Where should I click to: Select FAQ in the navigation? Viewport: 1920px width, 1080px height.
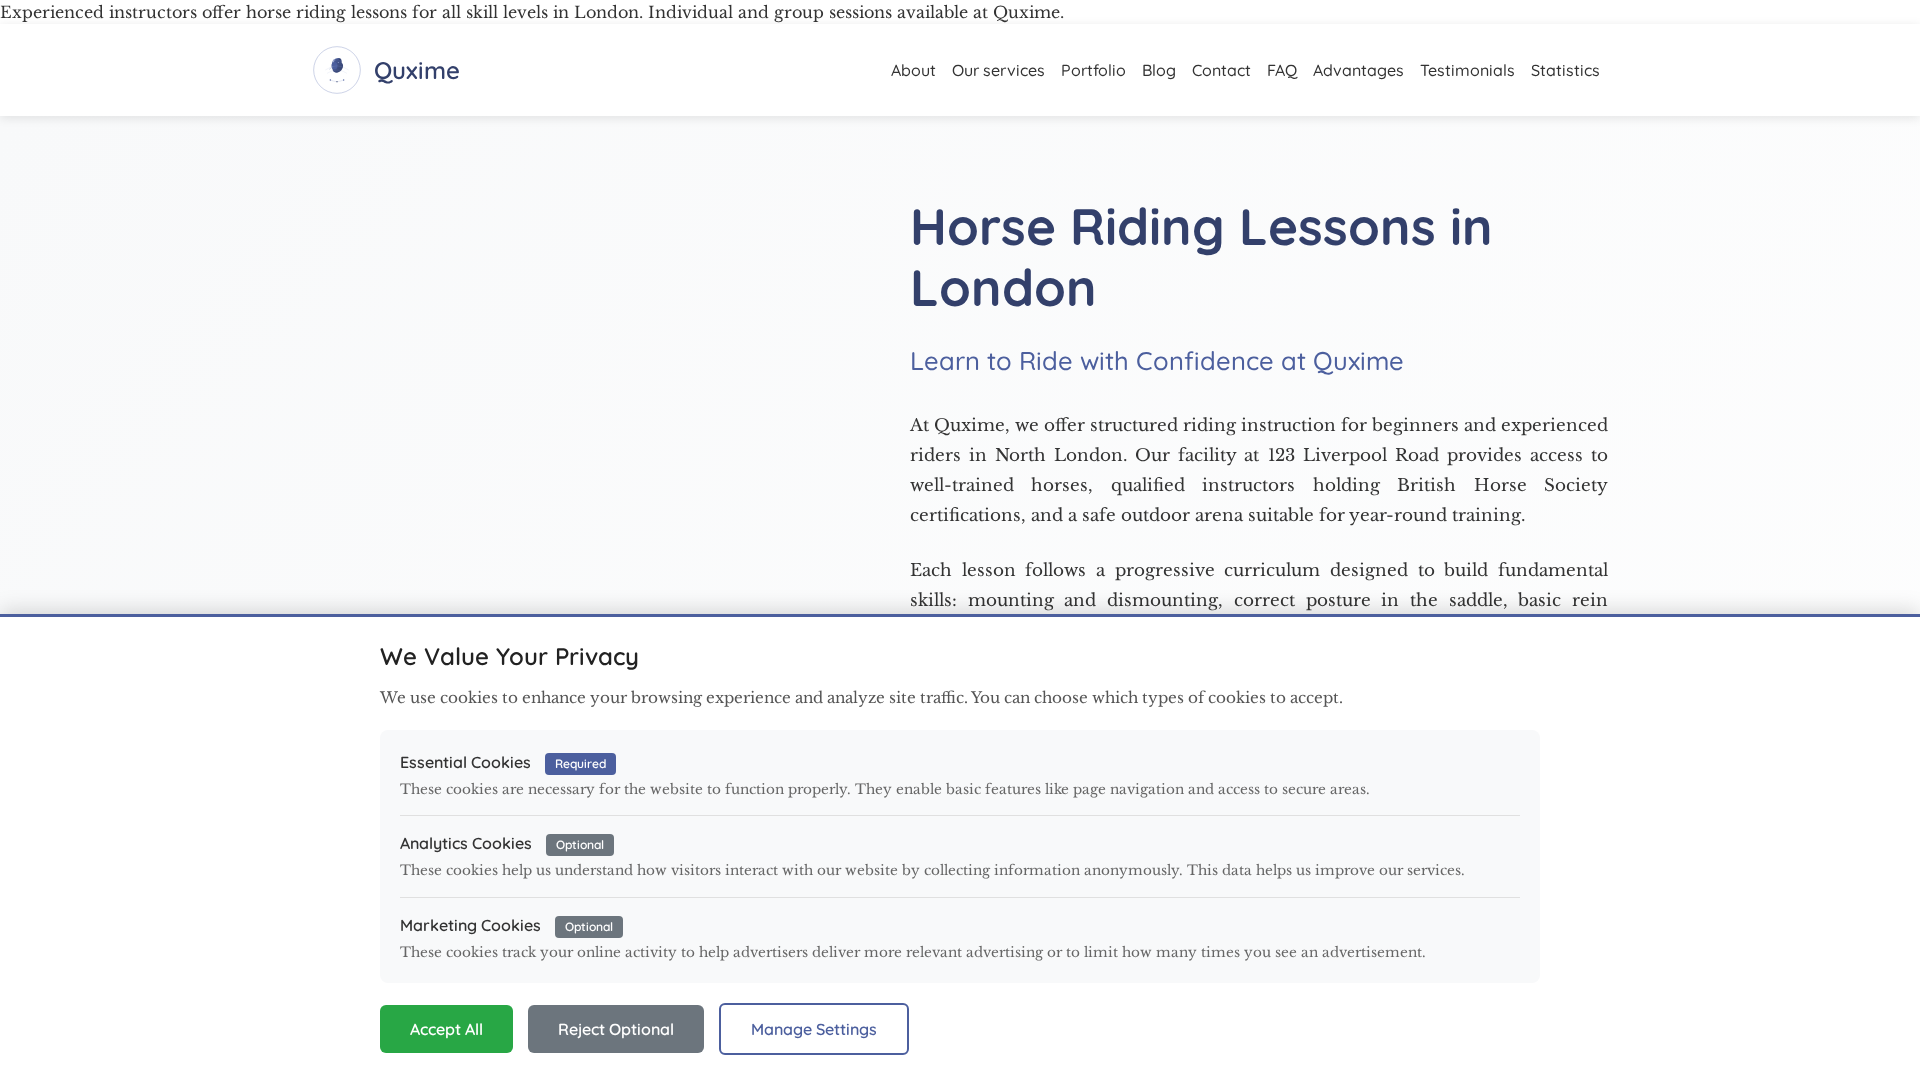1282,70
